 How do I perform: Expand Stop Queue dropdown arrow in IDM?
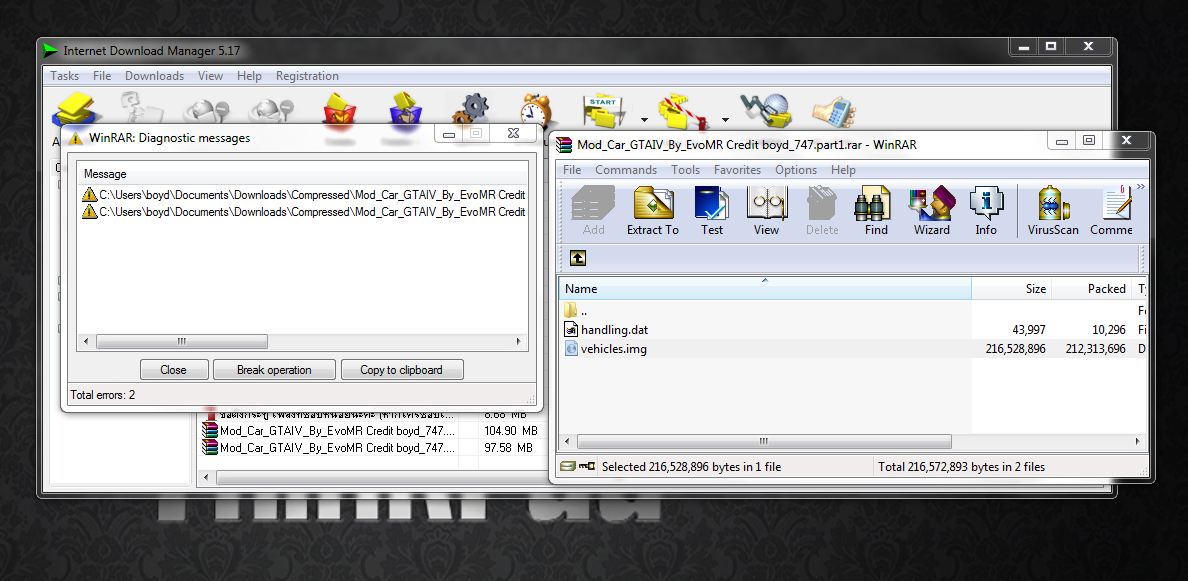(725, 120)
